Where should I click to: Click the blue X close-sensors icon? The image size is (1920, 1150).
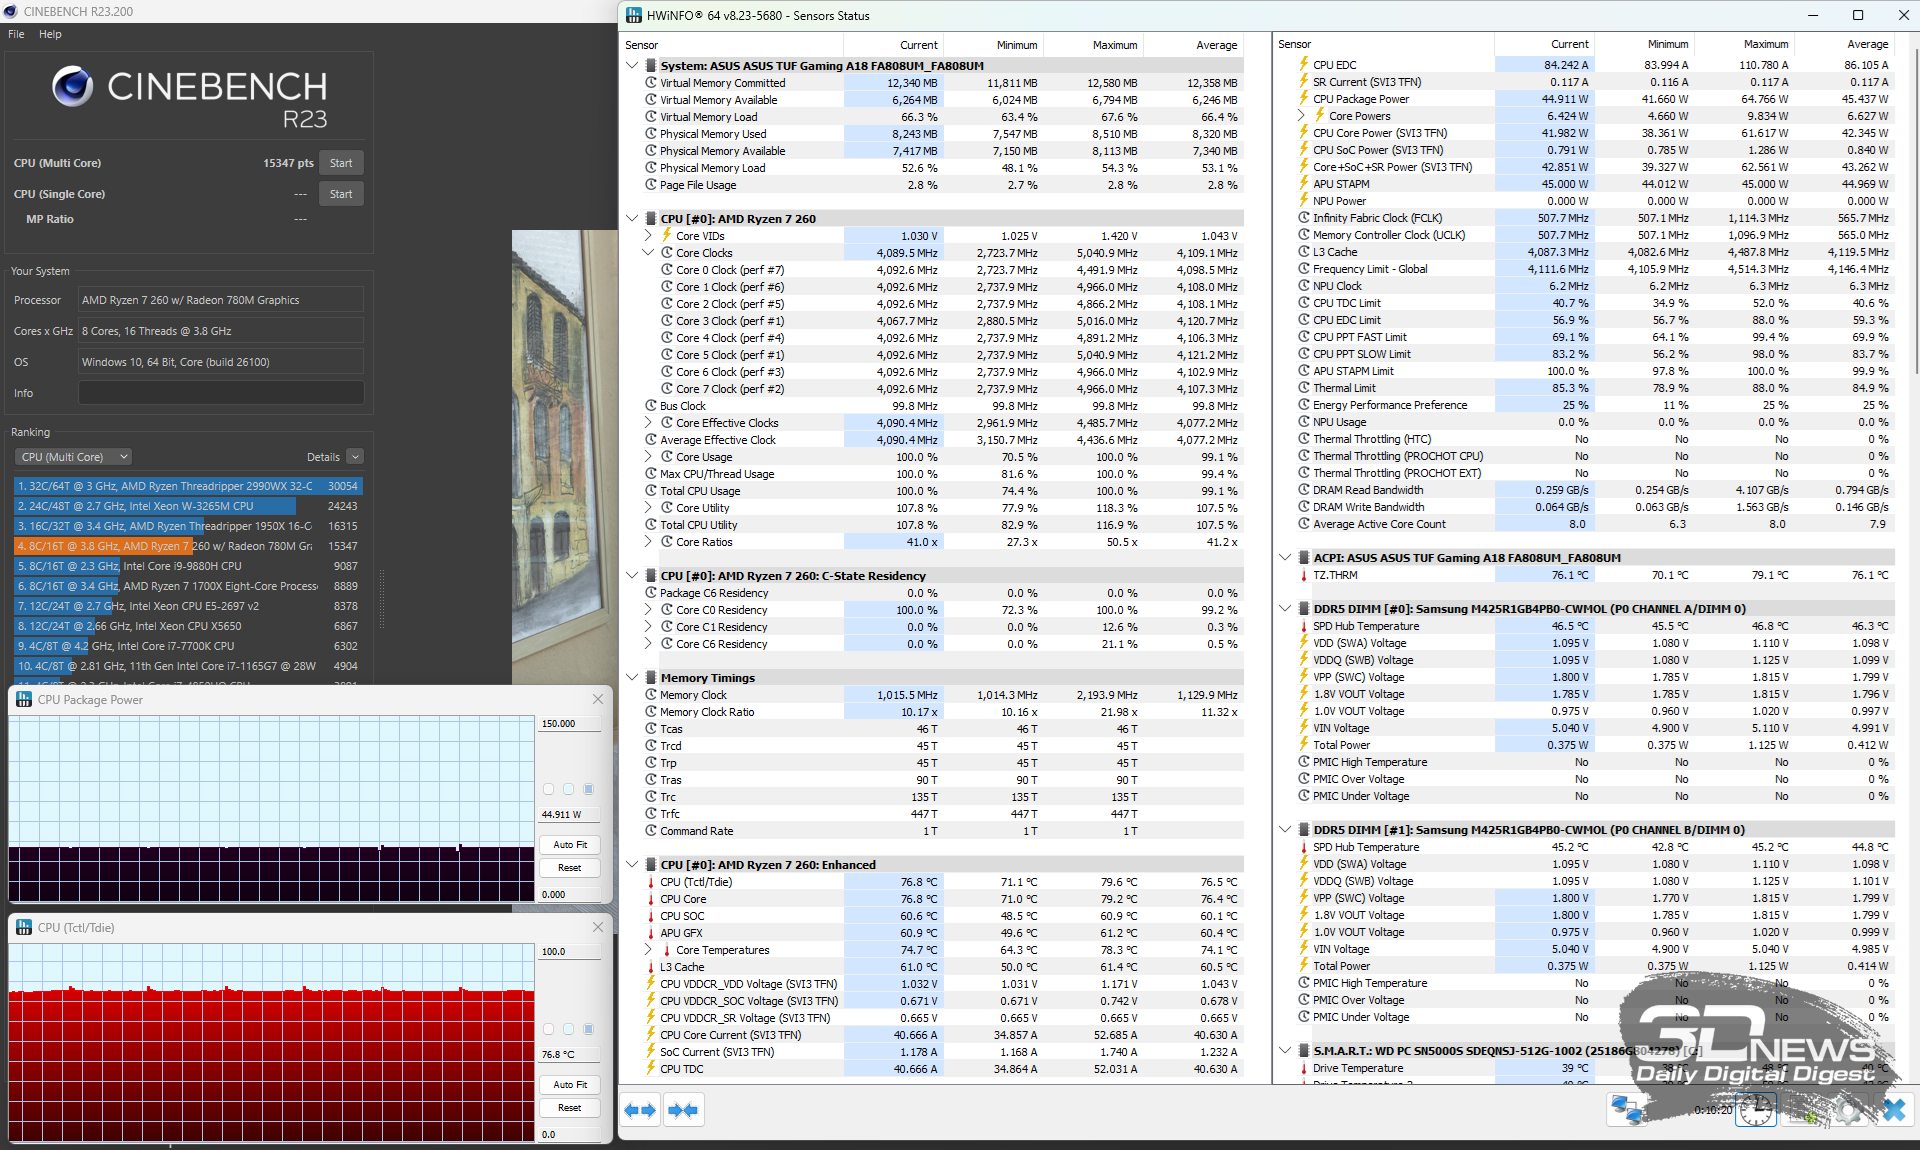point(1894,1110)
